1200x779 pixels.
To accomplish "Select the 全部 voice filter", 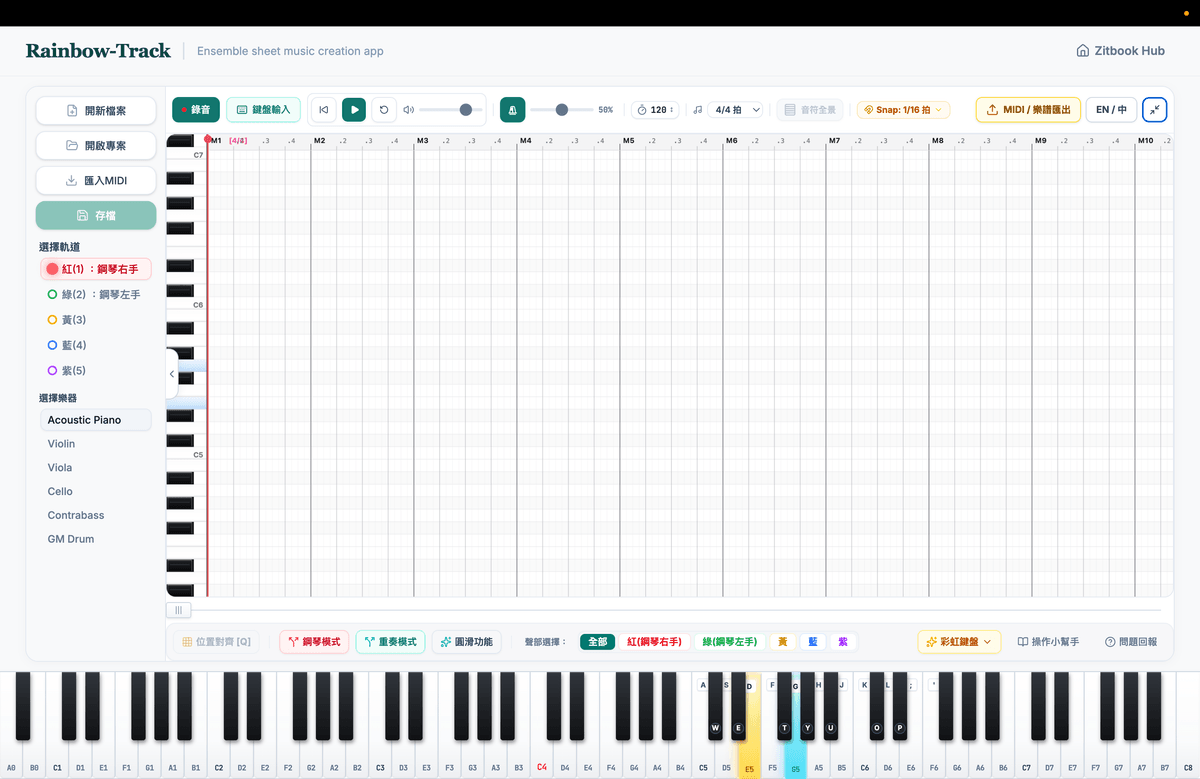I will point(597,642).
